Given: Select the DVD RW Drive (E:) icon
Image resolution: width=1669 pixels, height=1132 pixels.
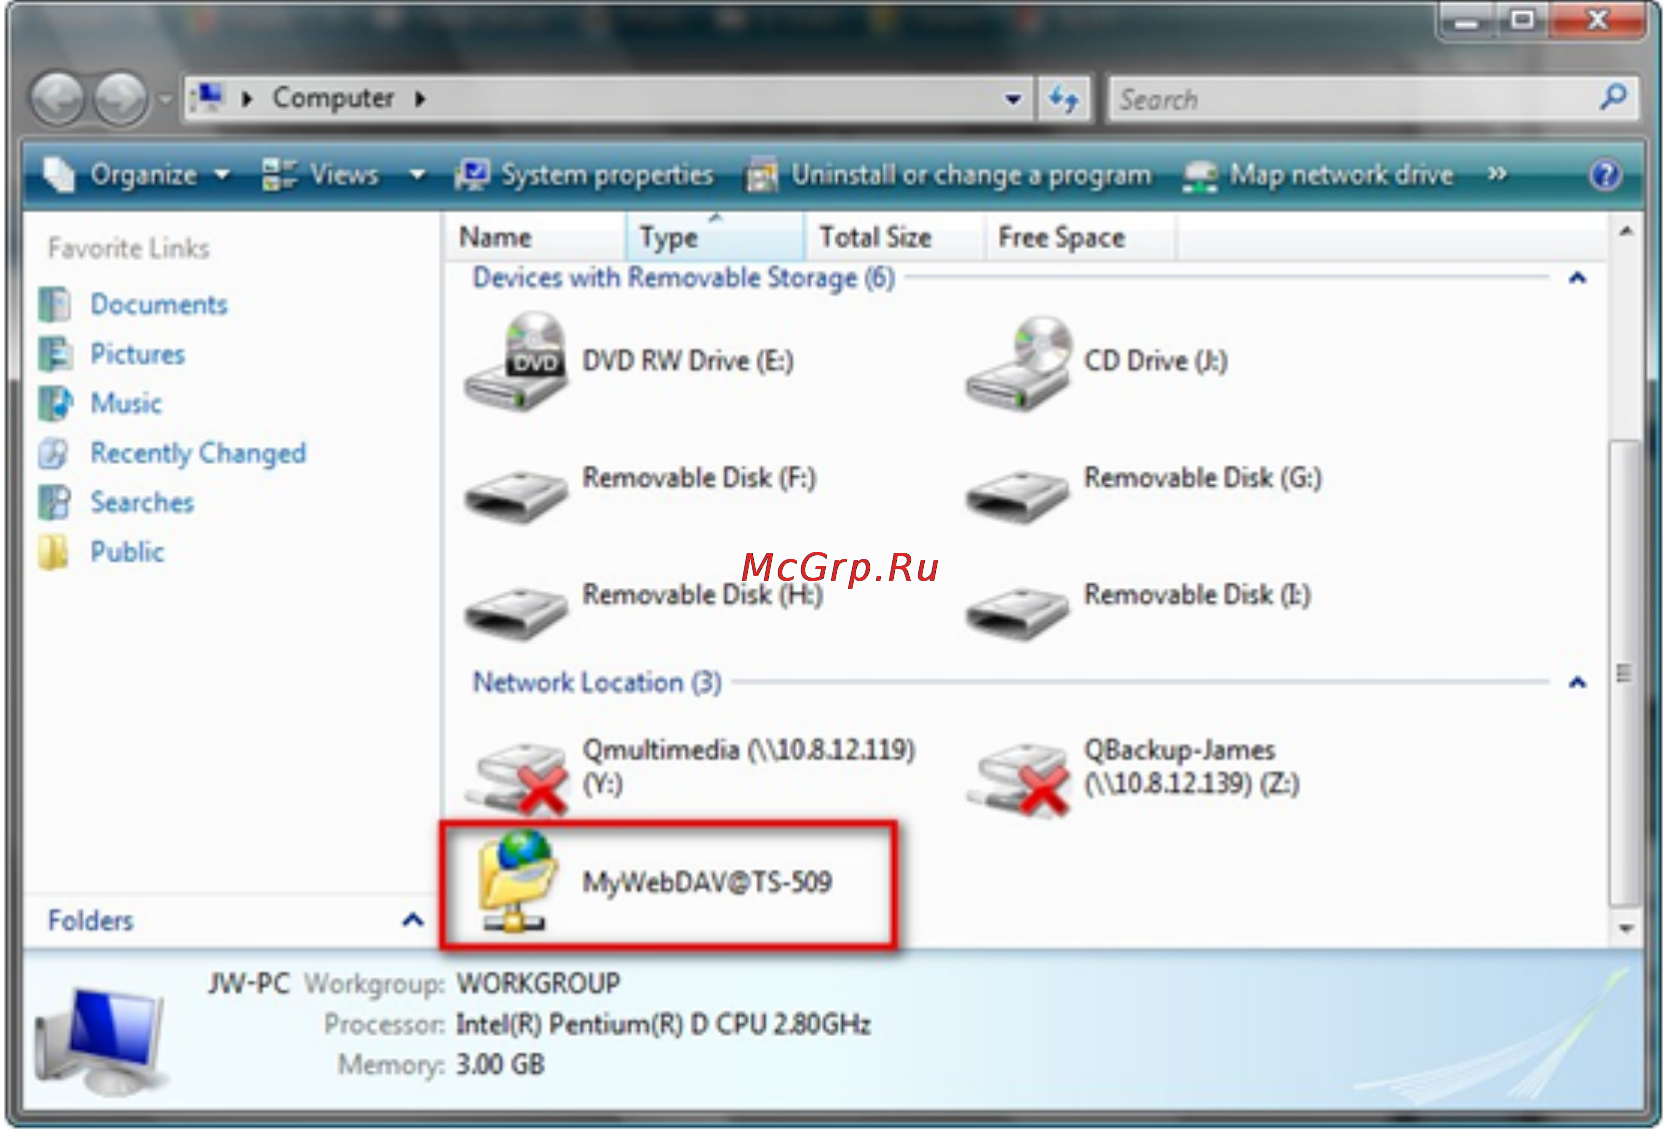Looking at the screenshot, I should tap(516, 361).
